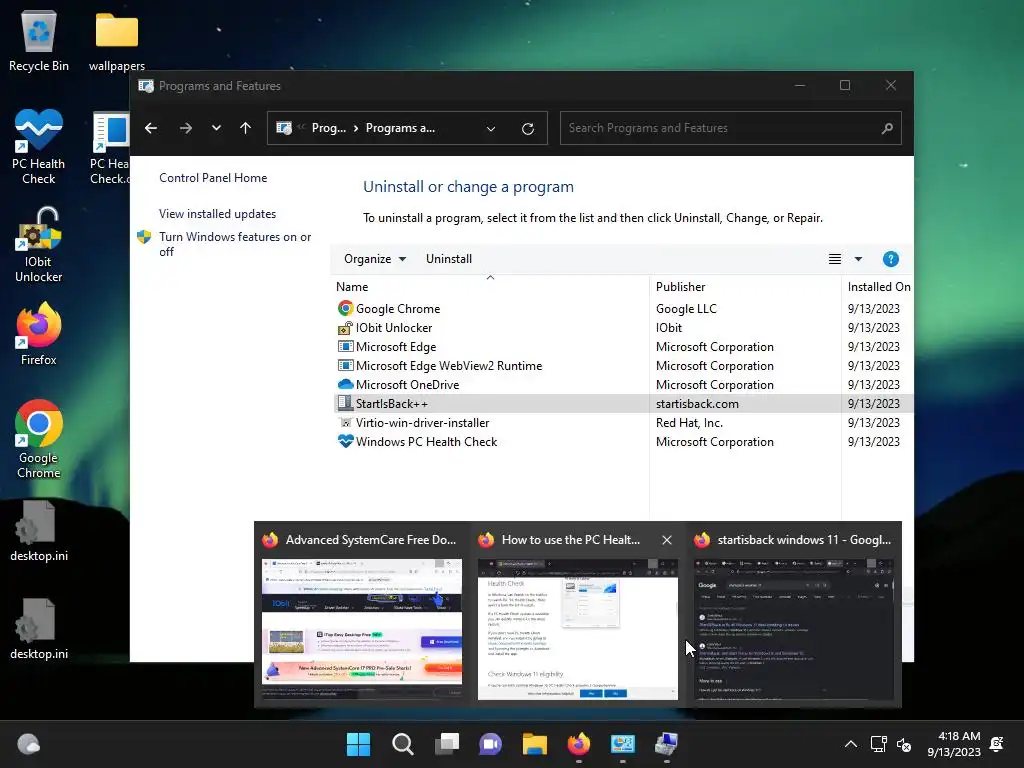Open the Windows Start button
This screenshot has height=768, width=1024.
(x=358, y=744)
